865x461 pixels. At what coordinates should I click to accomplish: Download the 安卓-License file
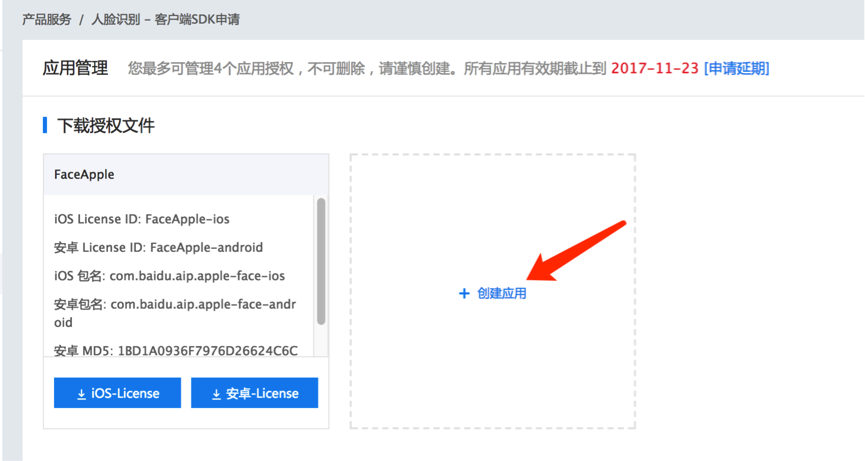click(254, 393)
